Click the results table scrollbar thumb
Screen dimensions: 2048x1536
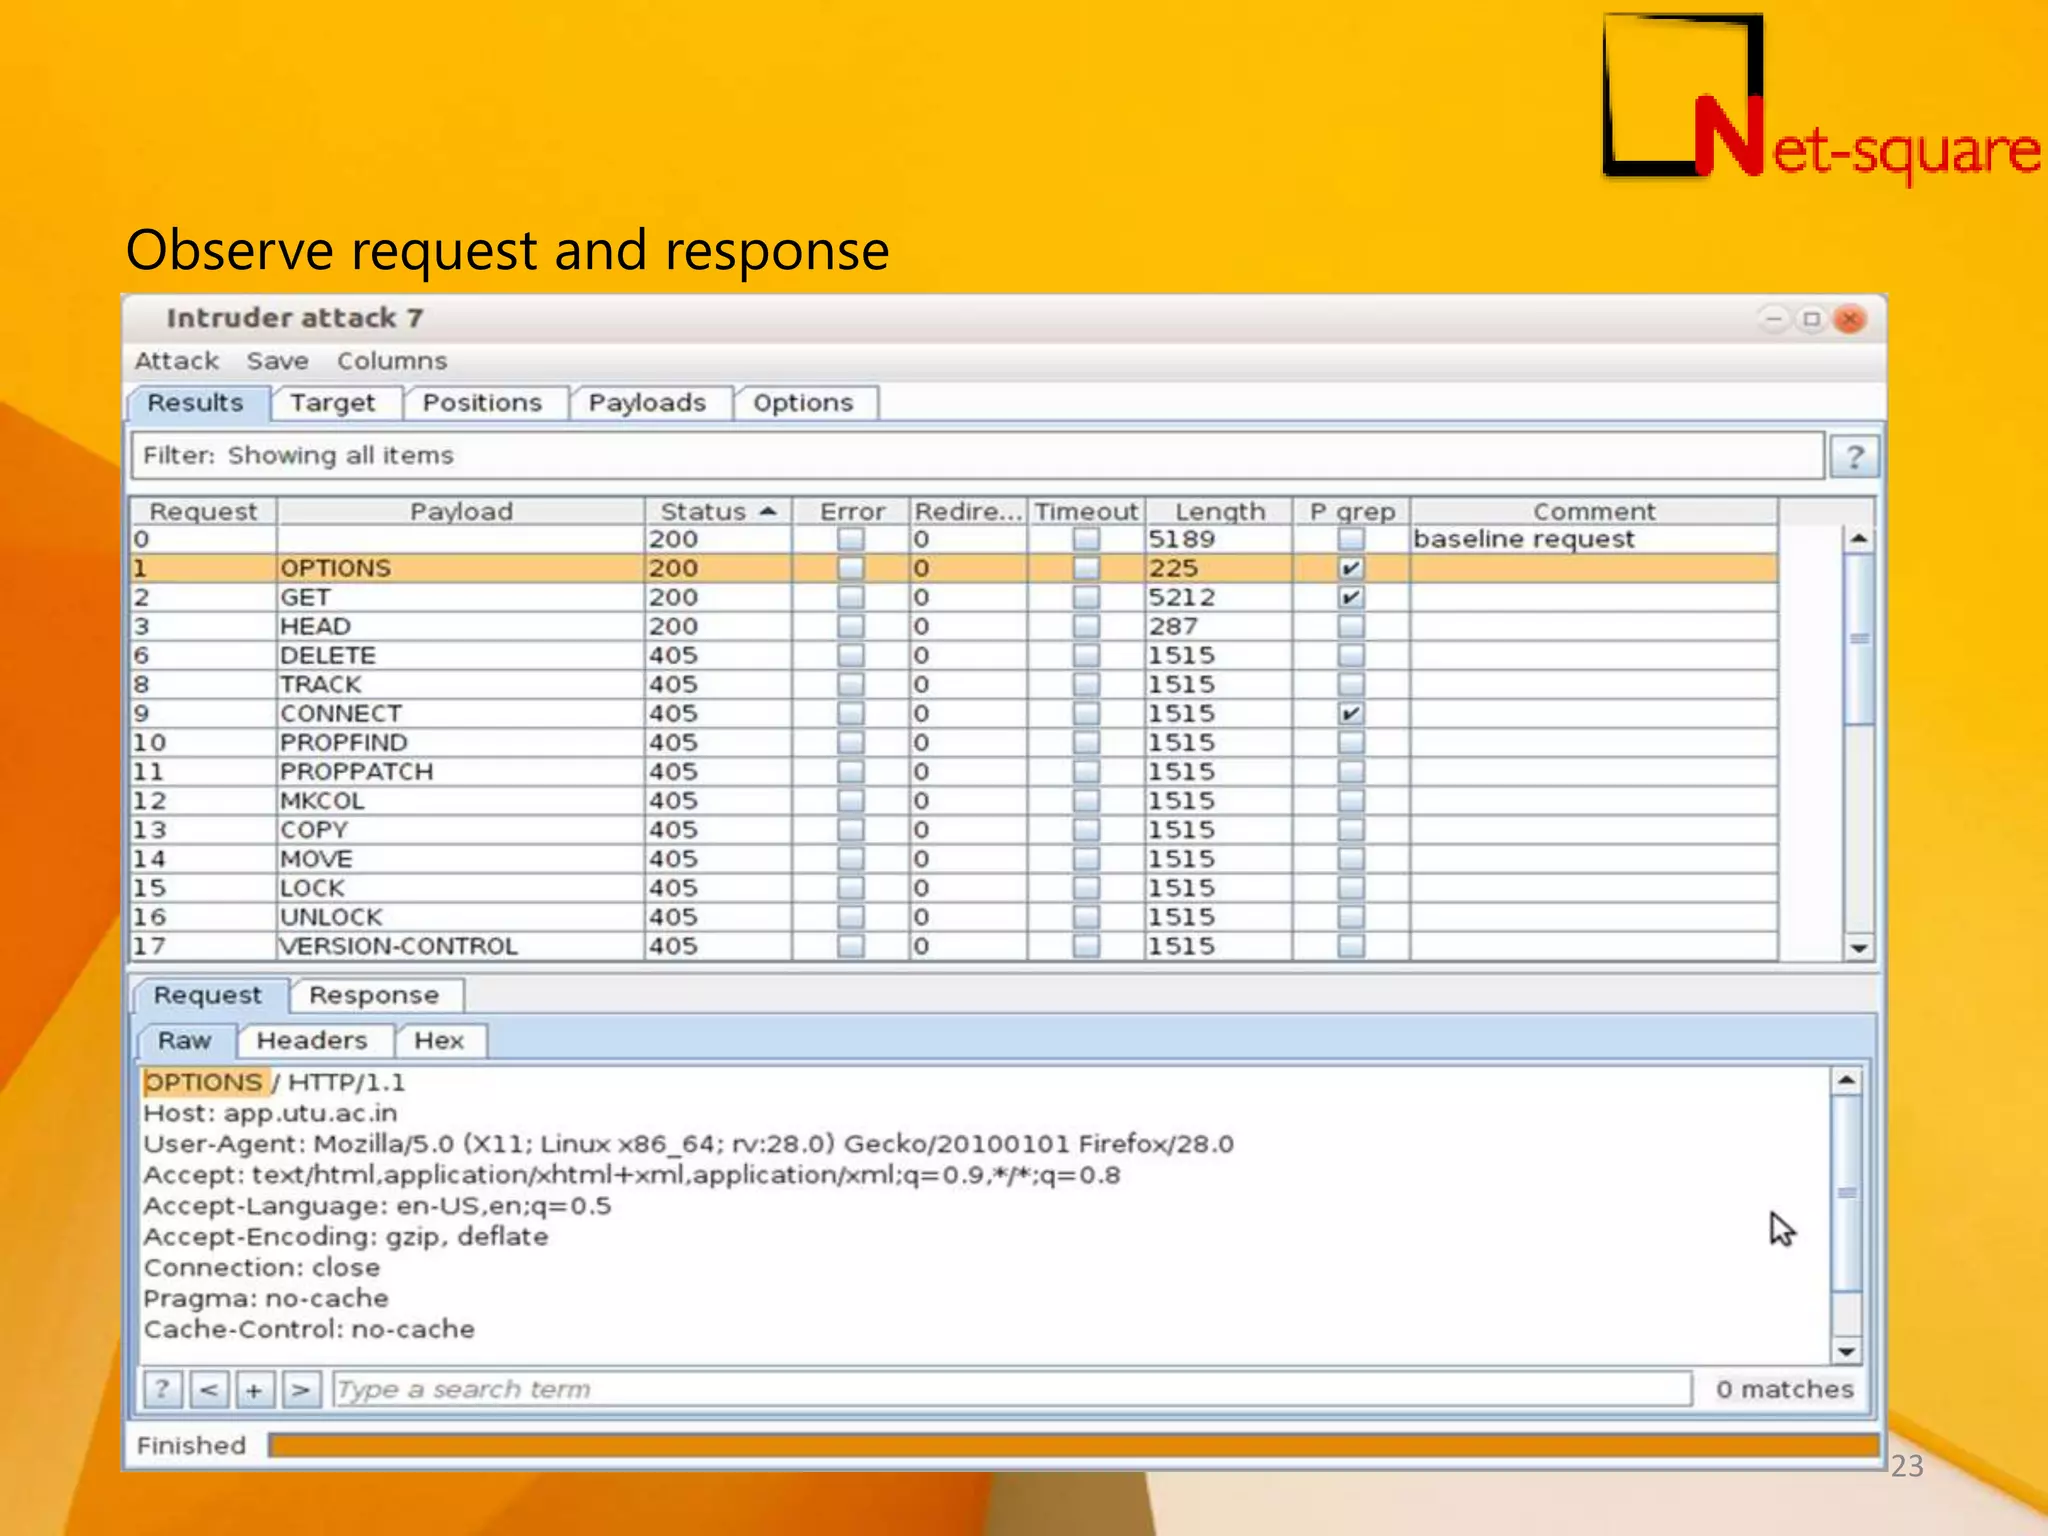[x=1859, y=638]
